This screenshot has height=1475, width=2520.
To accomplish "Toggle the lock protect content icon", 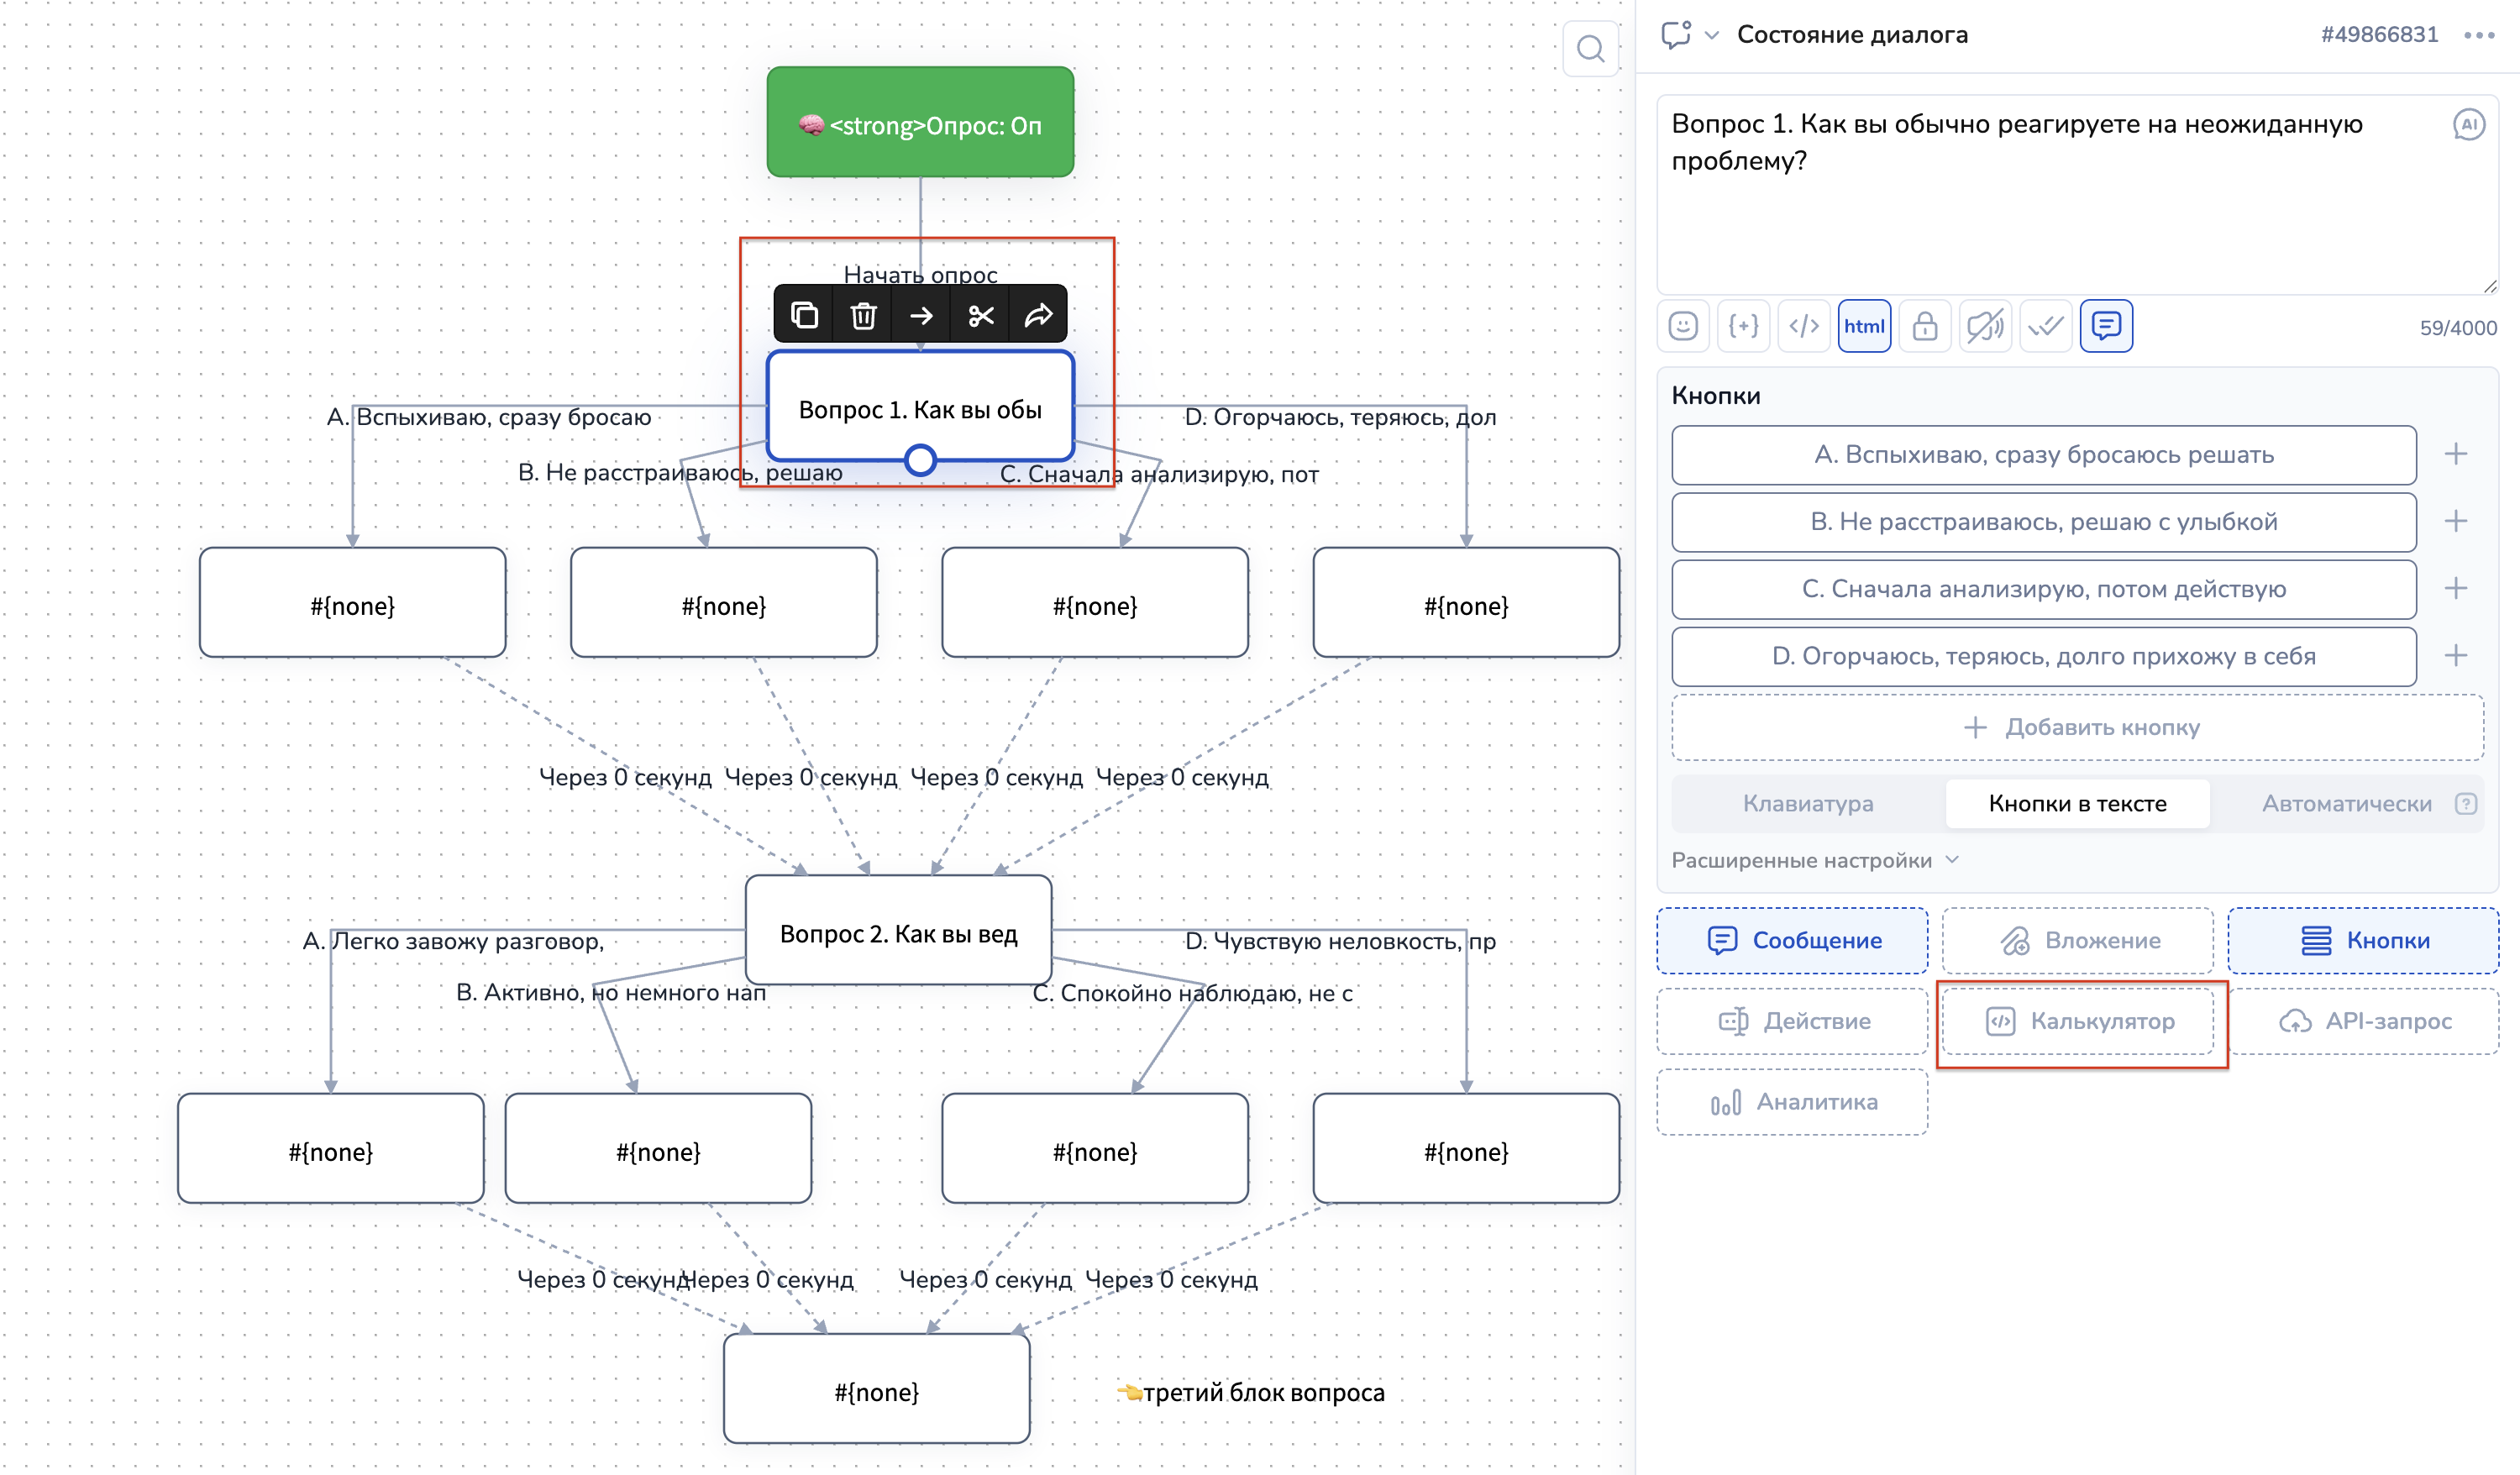I will click(x=1925, y=326).
